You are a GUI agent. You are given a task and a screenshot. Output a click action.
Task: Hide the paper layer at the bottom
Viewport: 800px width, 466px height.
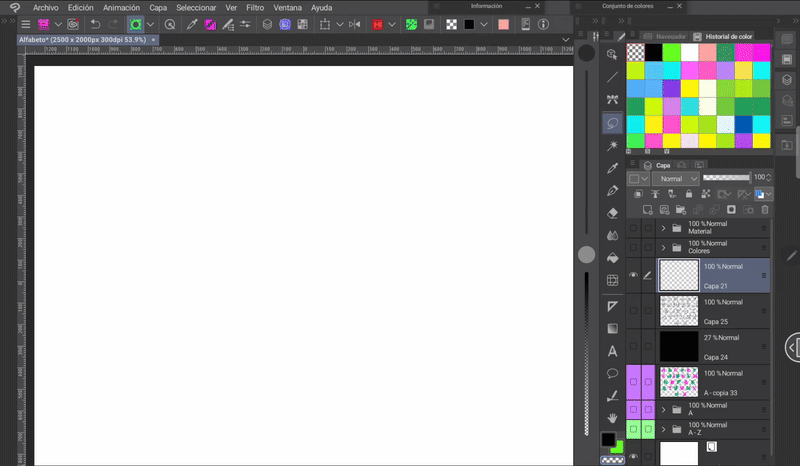pyautogui.click(x=633, y=456)
